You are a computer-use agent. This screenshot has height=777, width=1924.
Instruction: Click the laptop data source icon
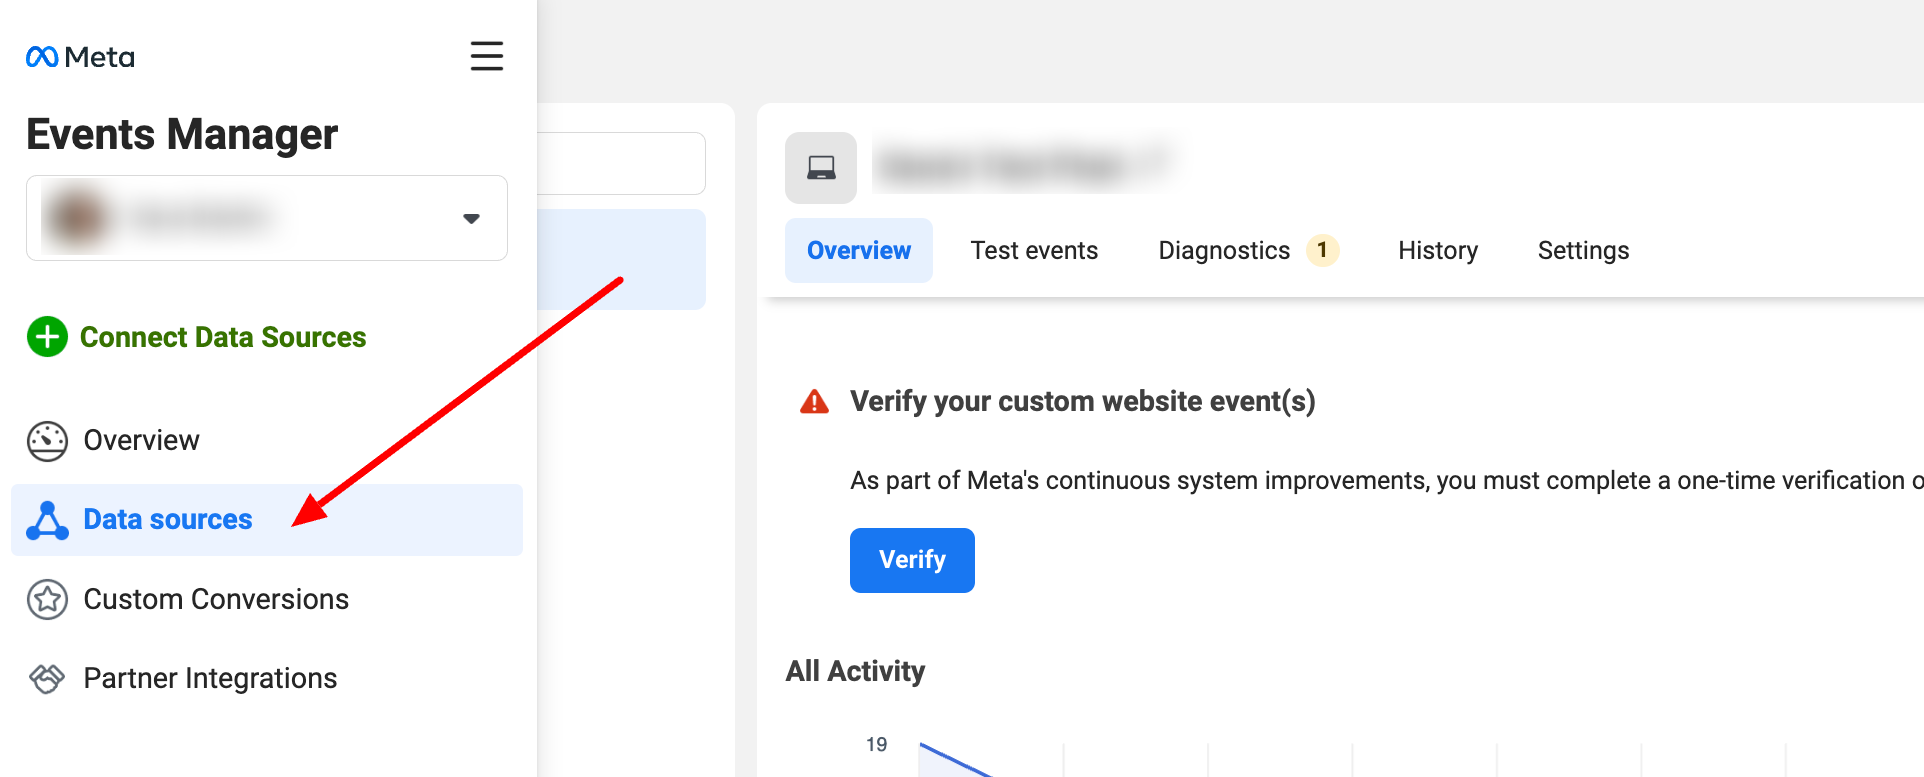[x=821, y=168]
